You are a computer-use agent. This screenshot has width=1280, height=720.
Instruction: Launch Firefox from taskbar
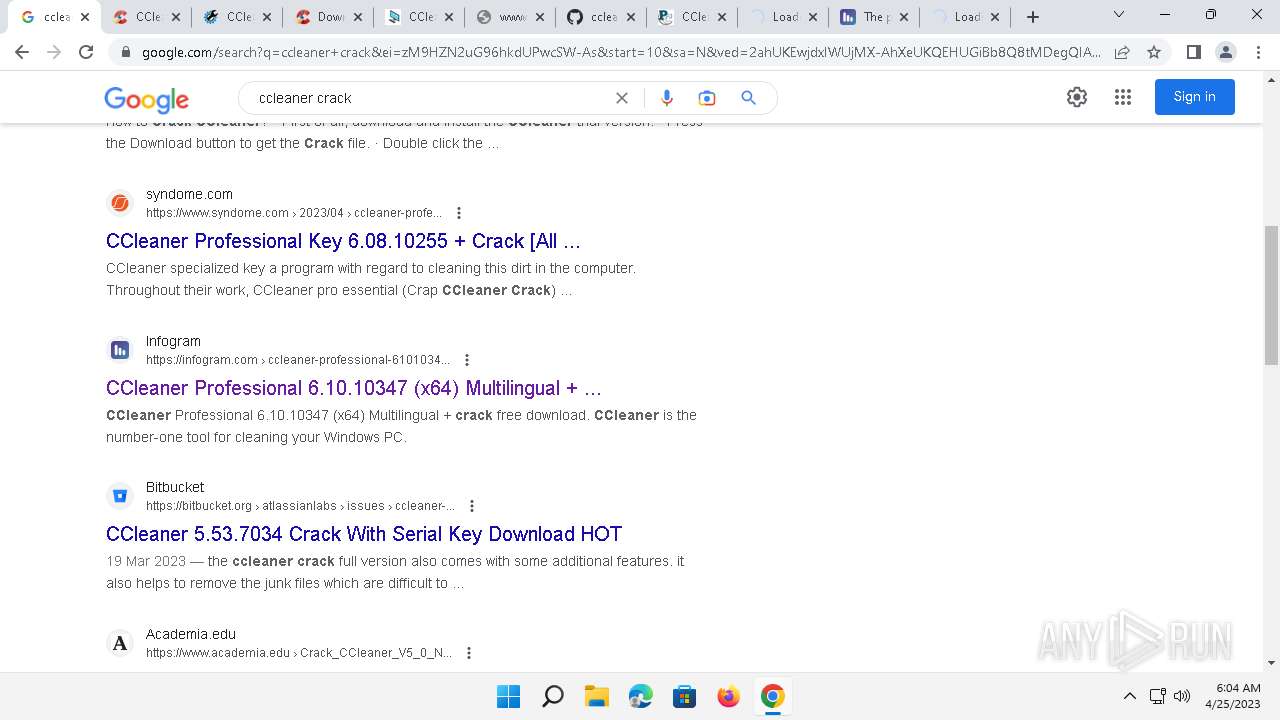tap(728, 696)
